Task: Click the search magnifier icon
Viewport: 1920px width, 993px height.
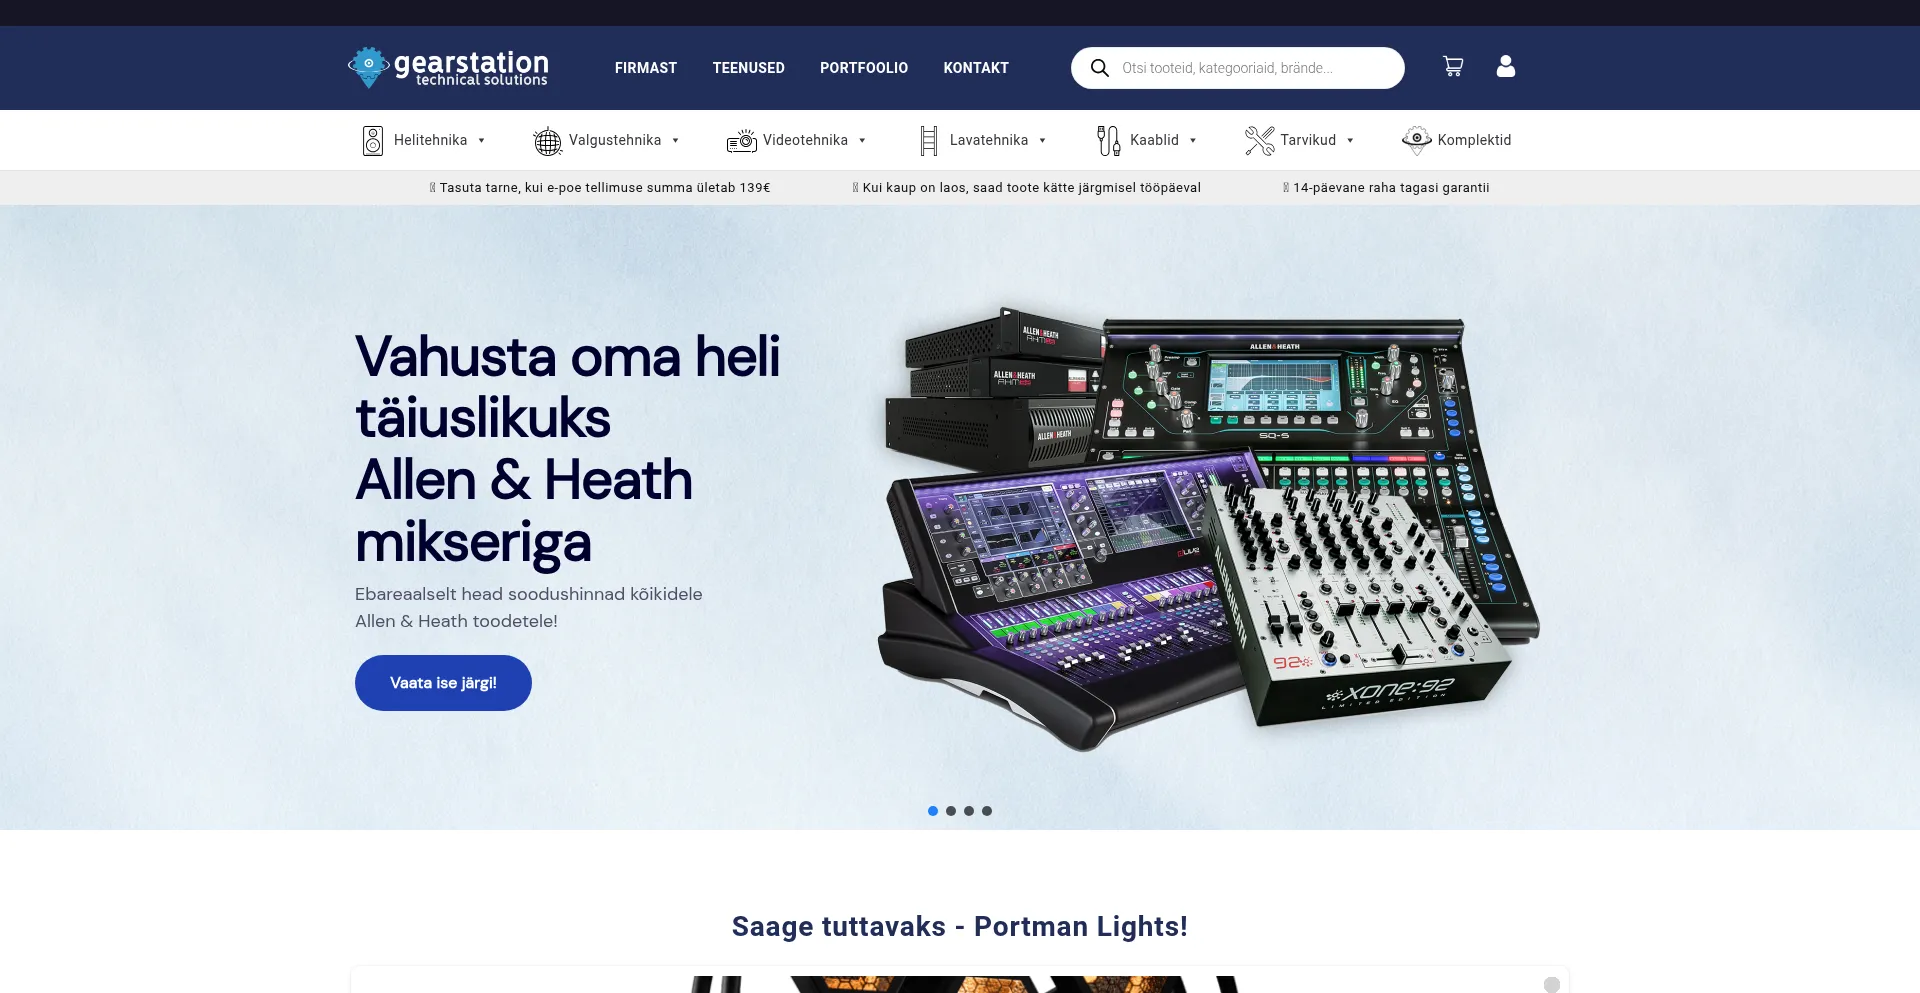Action: 1099,68
